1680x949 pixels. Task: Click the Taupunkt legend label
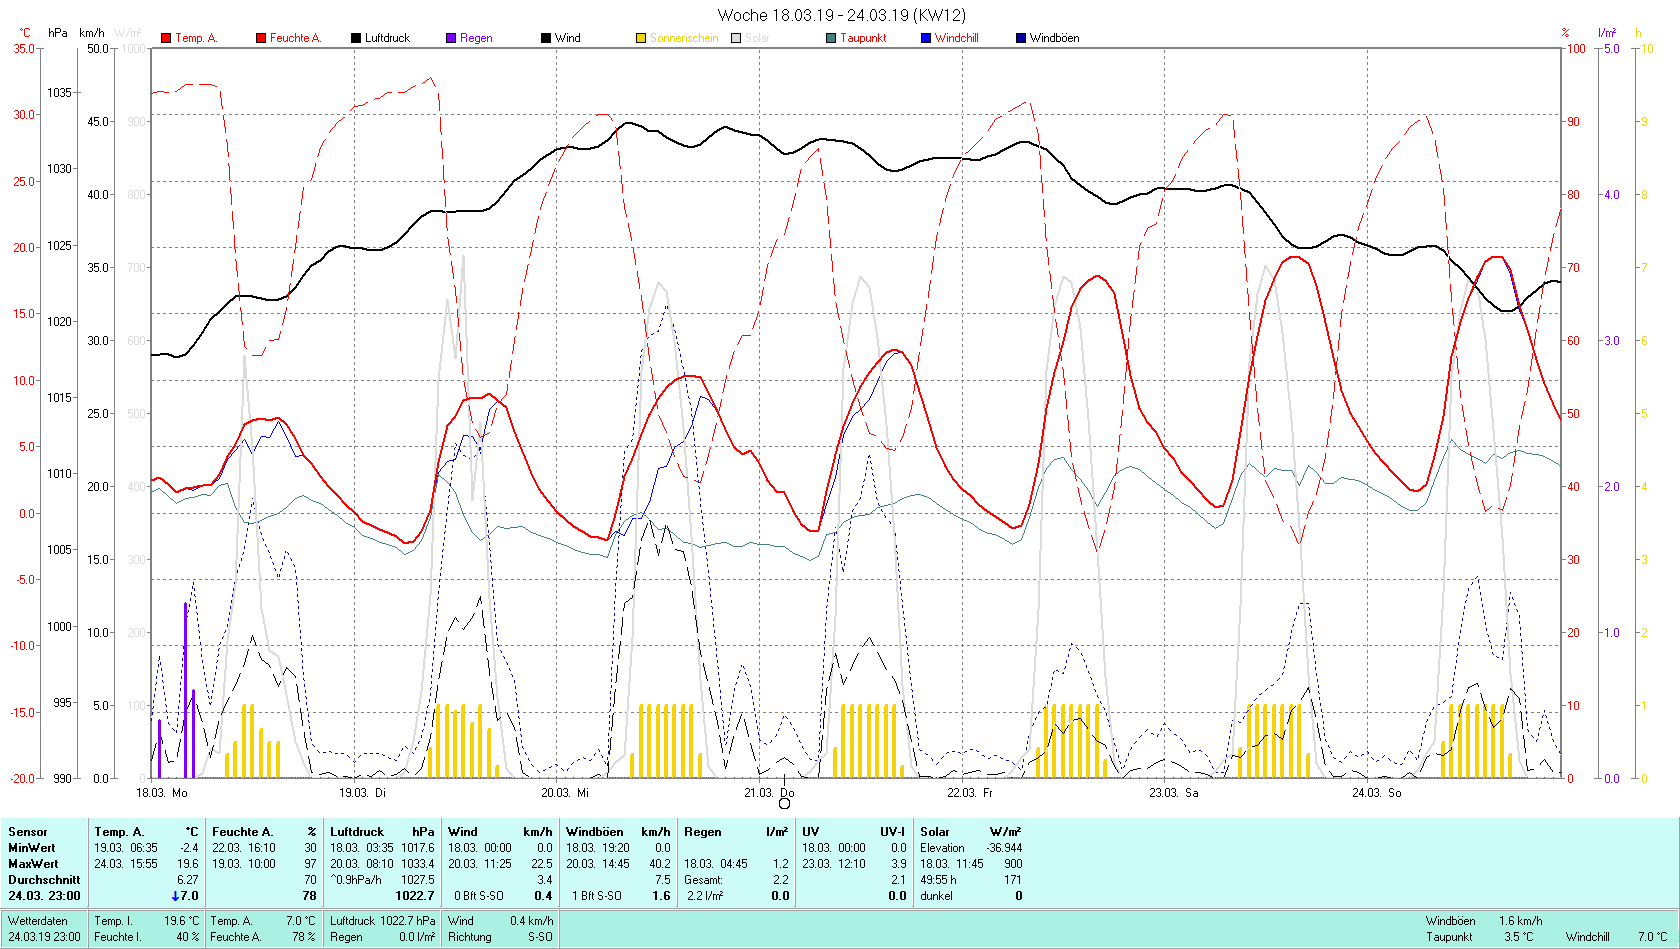tap(863, 38)
